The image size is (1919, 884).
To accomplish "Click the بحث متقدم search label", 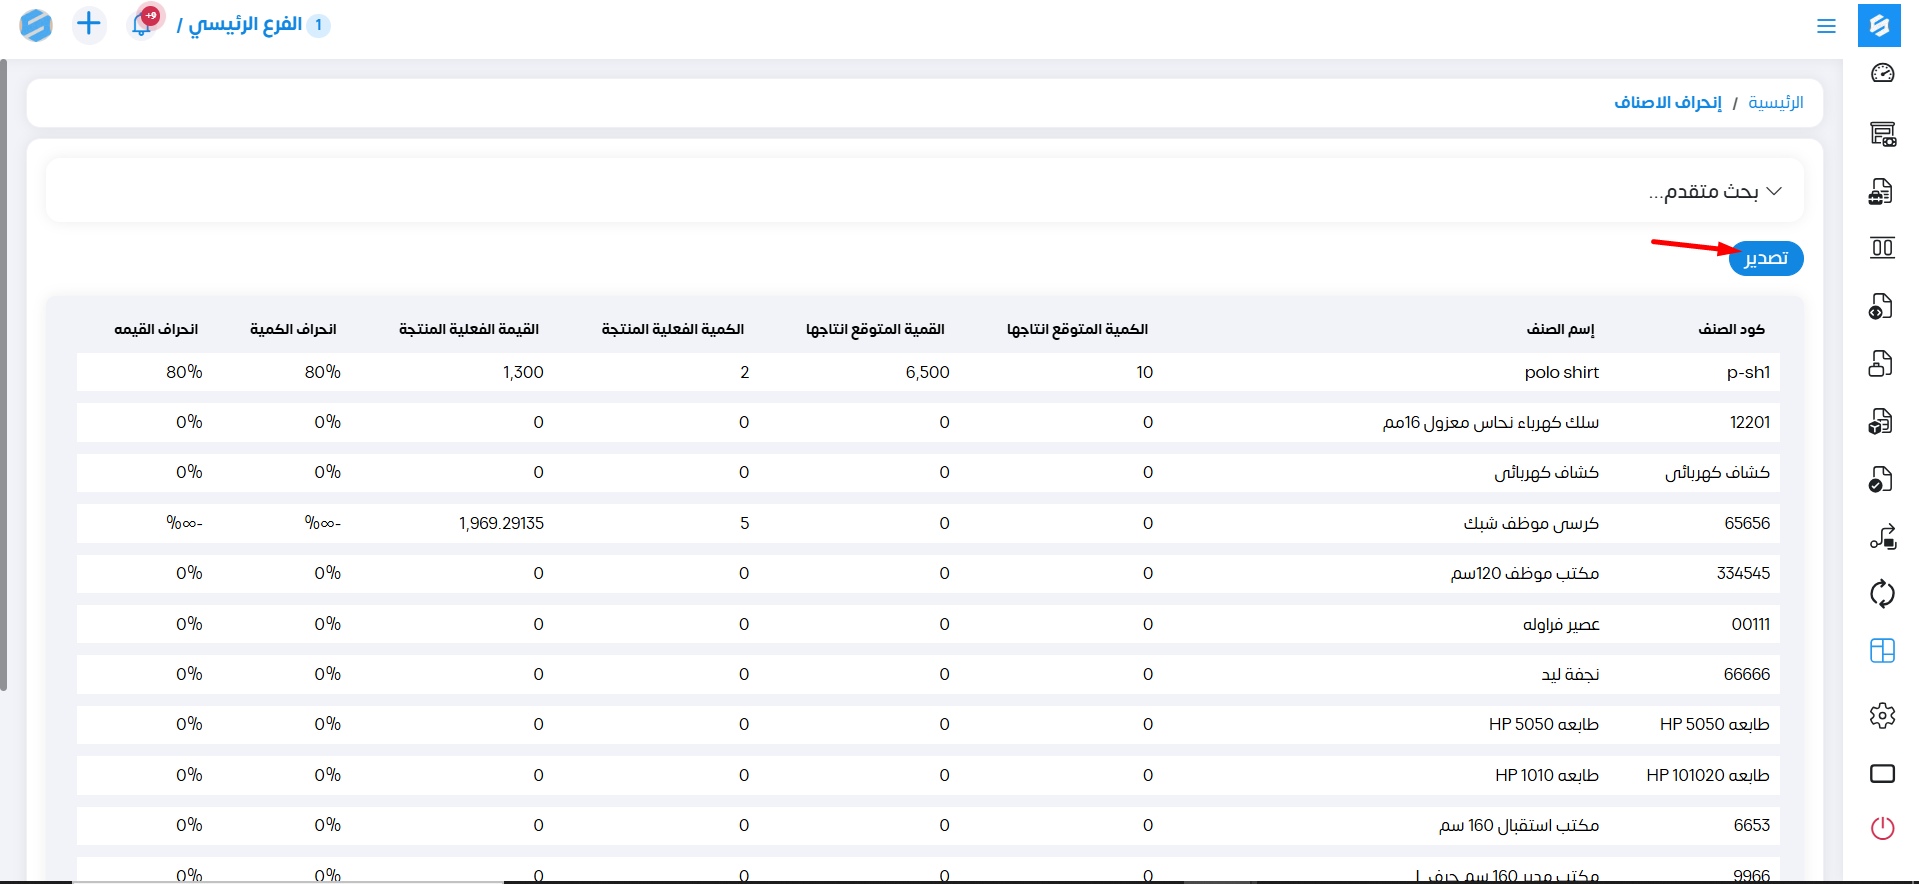I will [1704, 191].
